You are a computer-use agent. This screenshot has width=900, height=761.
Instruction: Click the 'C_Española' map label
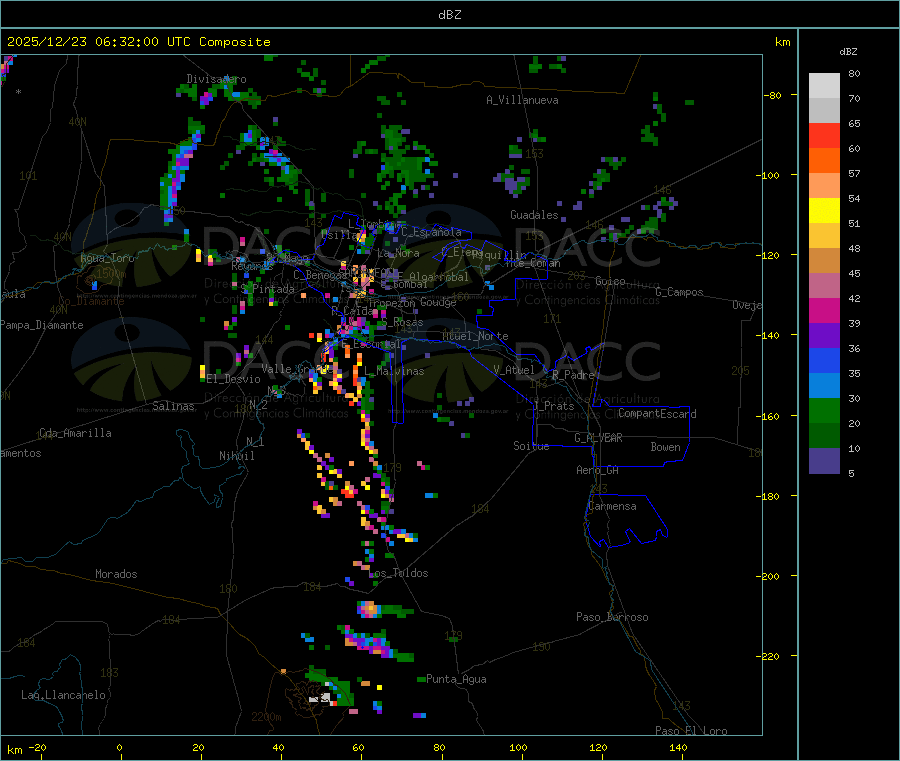pos(431,232)
